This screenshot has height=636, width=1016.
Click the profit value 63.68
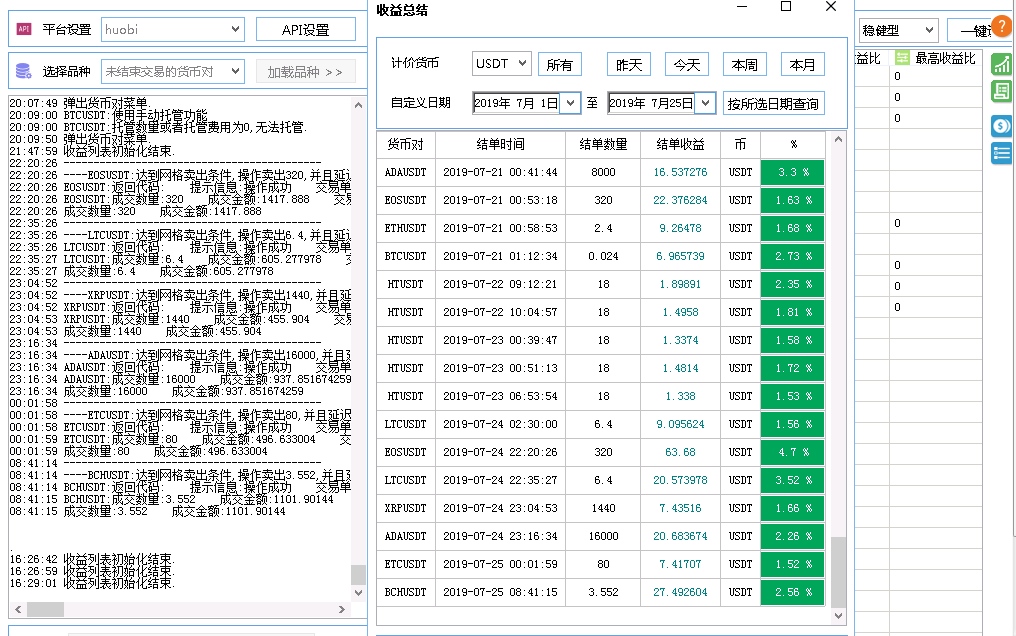(680, 452)
